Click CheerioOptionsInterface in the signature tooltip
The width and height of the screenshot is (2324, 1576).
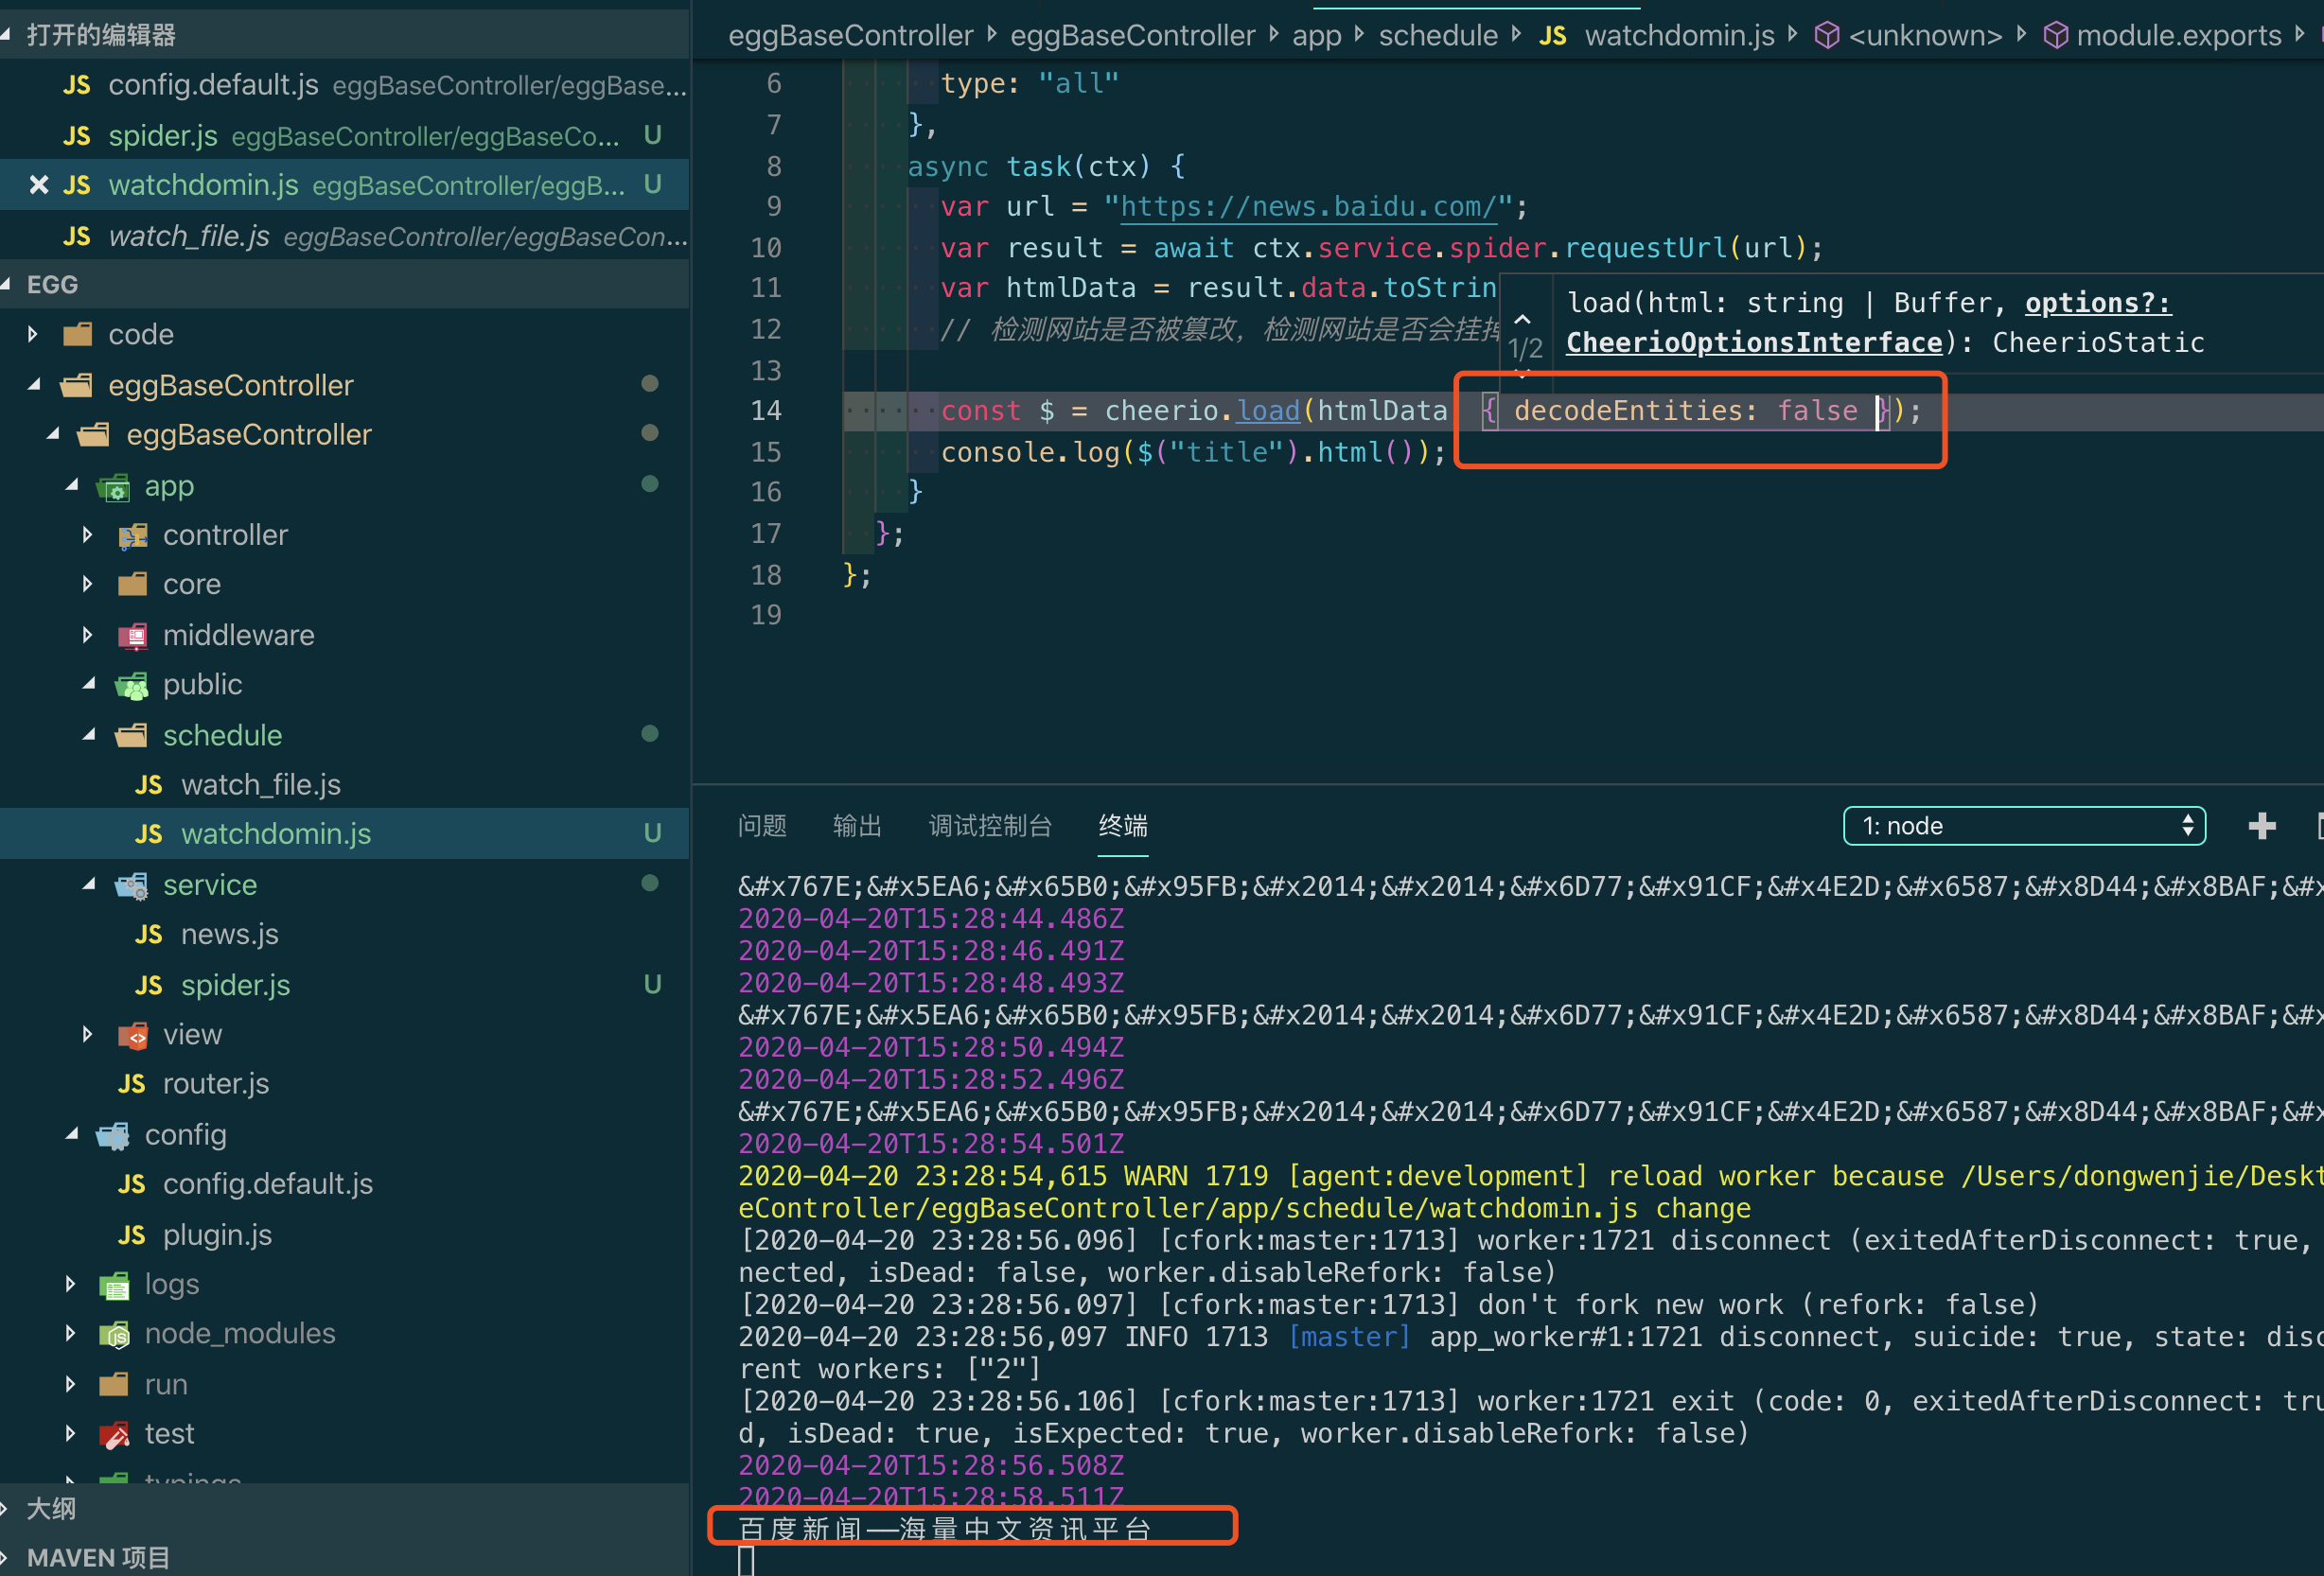tap(1753, 343)
